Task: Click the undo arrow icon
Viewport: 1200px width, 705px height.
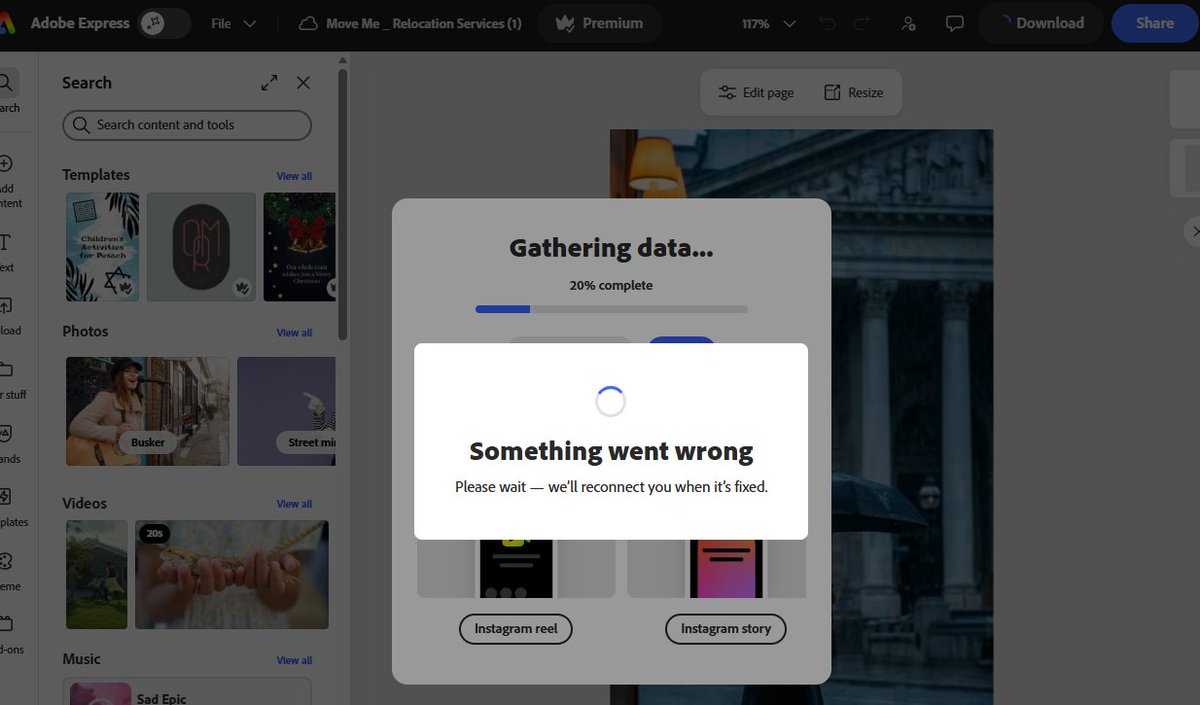Action: 827,23
